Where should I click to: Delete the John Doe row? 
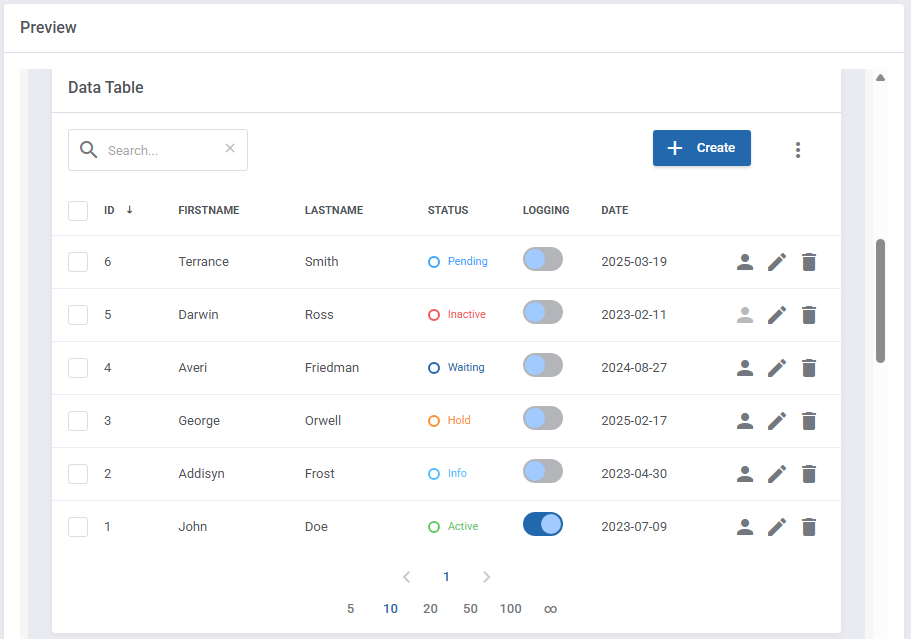coord(809,527)
